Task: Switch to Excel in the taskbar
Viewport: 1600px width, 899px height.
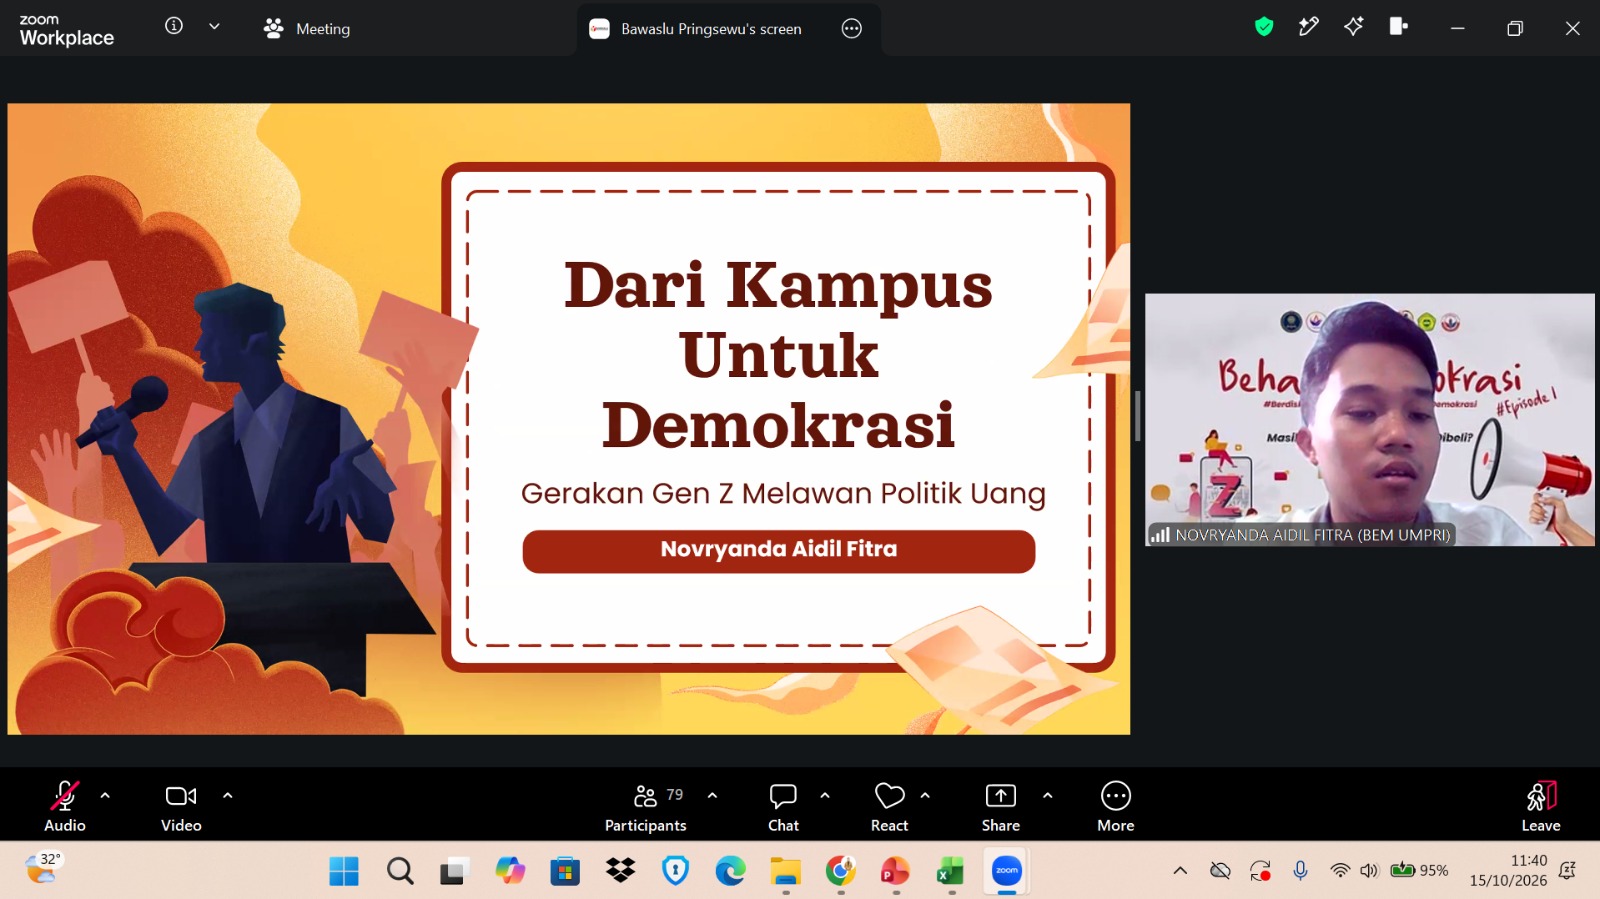Action: tap(951, 871)
